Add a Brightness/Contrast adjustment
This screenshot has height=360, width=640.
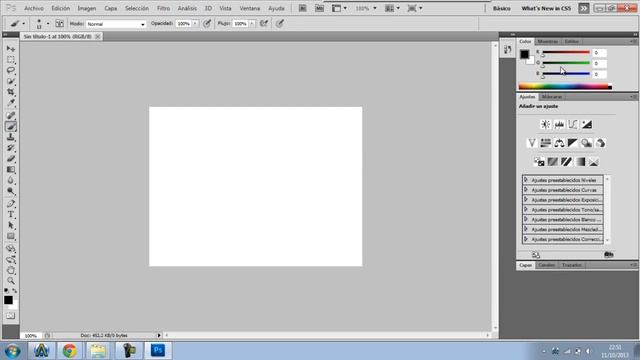[x=545, y=124]
